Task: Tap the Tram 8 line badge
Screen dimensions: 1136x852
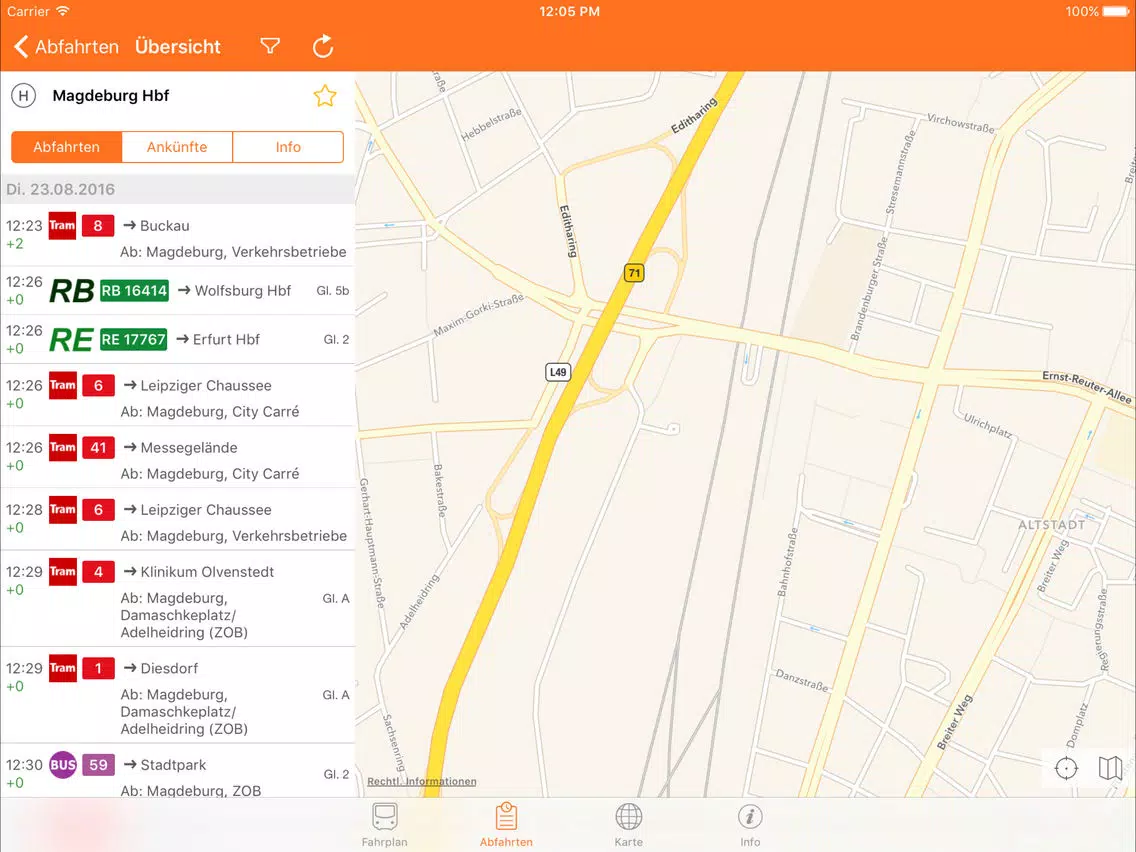Action: [x=98, y=225]
